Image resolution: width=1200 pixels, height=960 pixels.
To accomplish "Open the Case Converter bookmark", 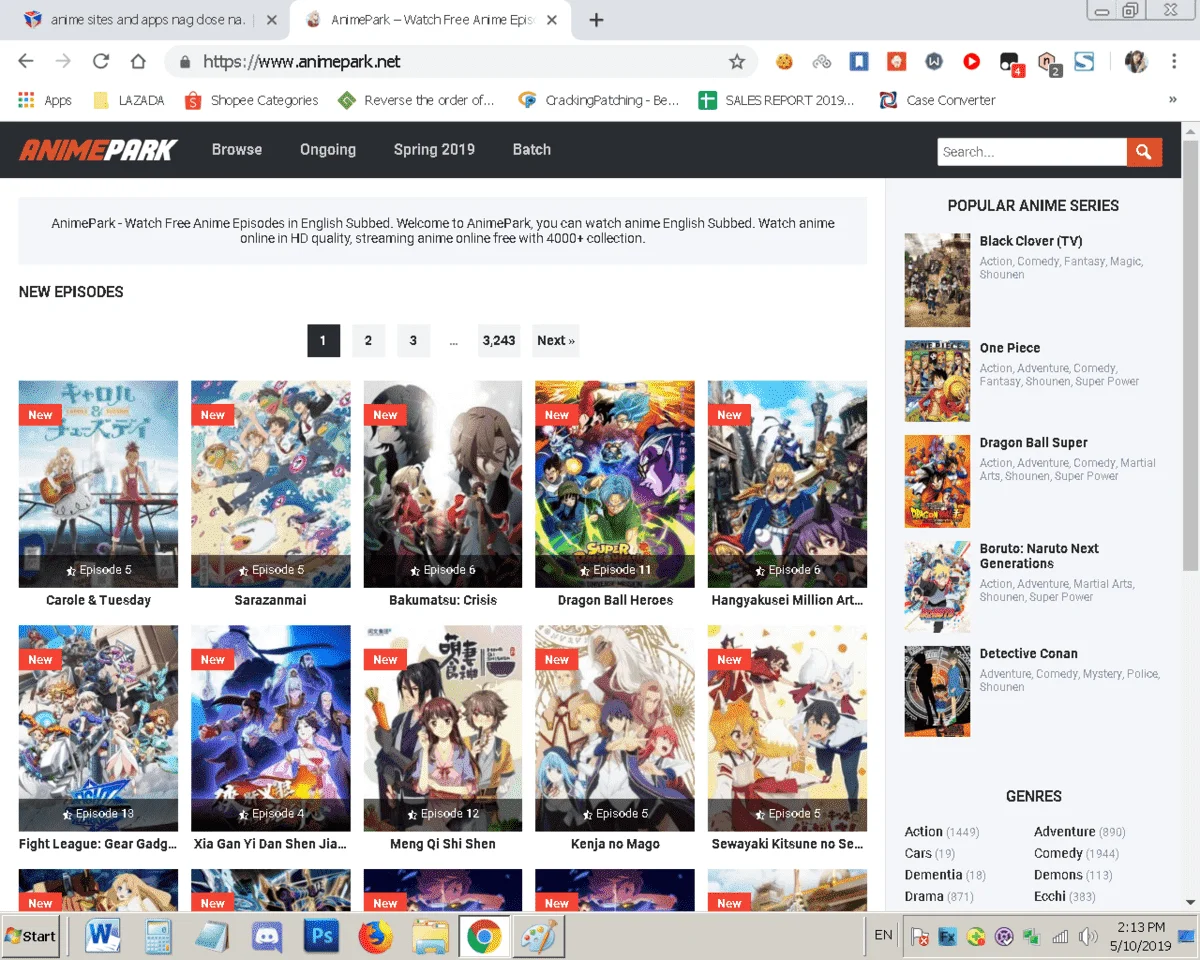I will click(937, 100).
